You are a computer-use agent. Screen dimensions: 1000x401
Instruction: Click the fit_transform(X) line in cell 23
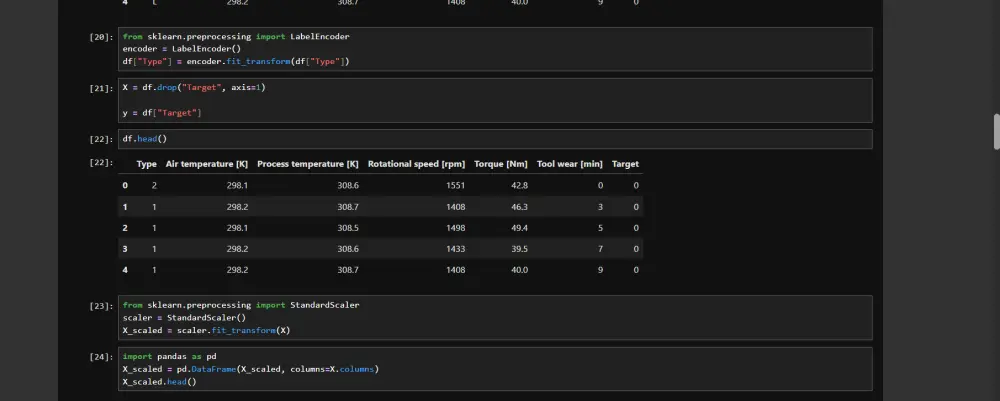point(207,330)
